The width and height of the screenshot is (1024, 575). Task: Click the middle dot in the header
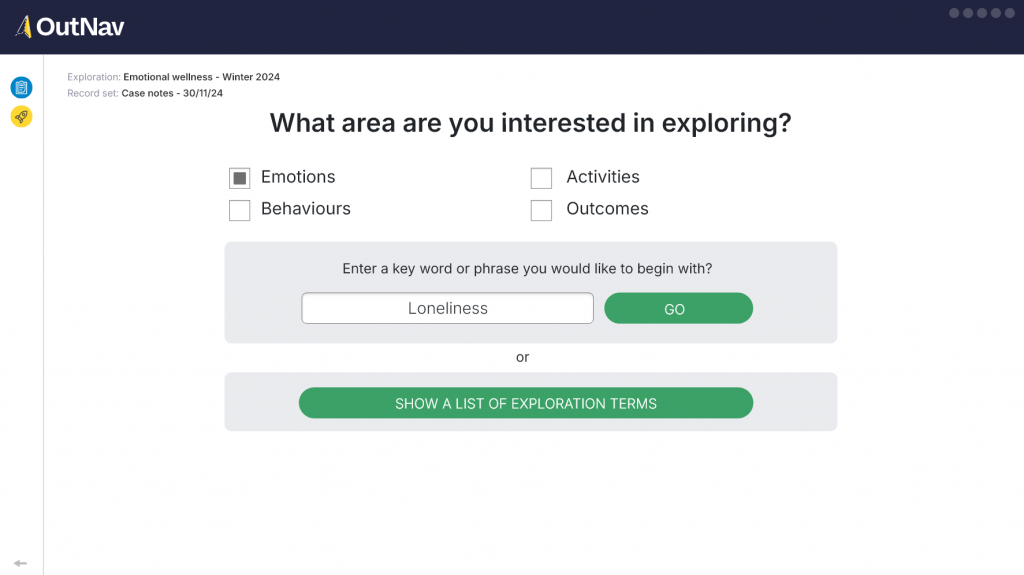(x=982, y=13)
